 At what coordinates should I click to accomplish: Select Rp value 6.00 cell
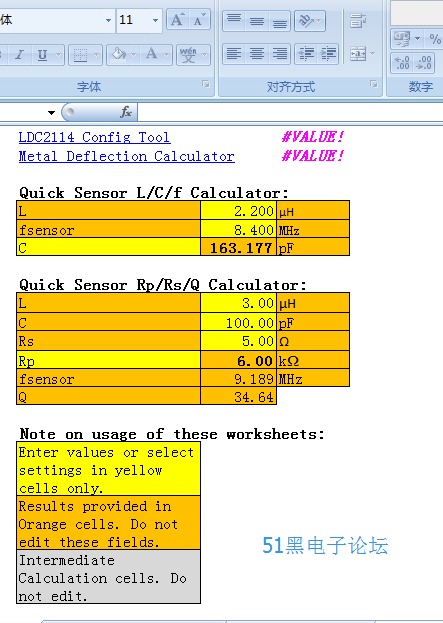click(238, 360)
